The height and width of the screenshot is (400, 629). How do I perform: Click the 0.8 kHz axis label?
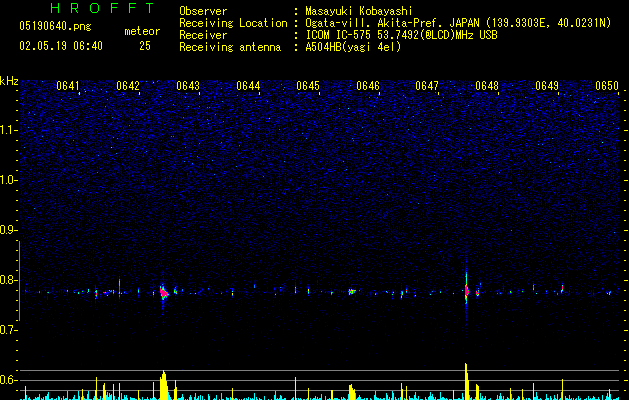(9, 280)
